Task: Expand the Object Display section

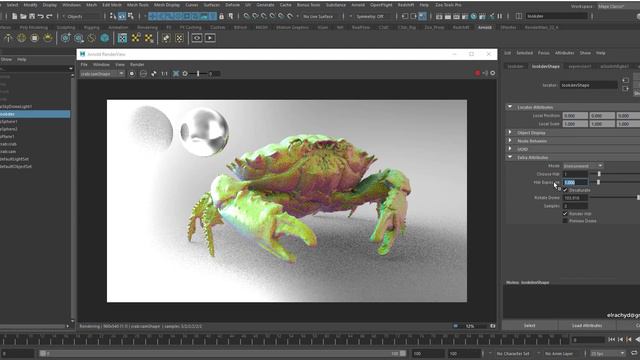Action: click(x=510, y=132)
